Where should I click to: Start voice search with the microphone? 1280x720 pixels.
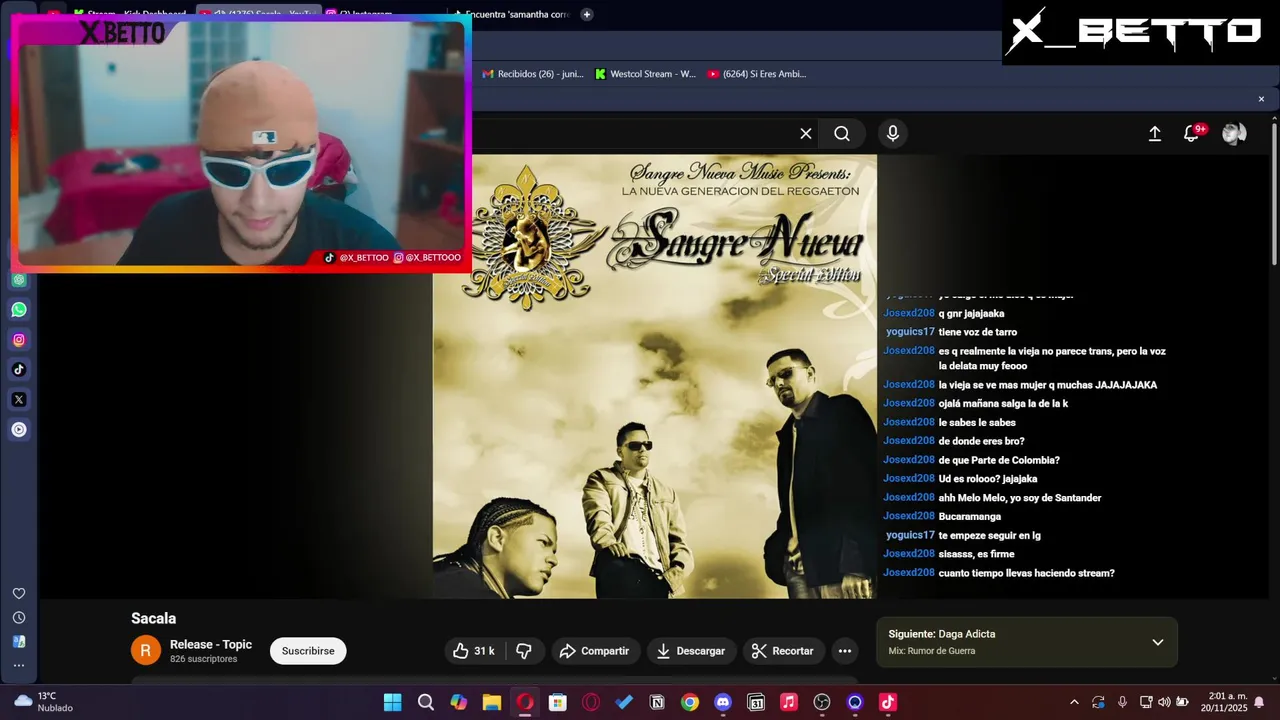coord(893,134)
